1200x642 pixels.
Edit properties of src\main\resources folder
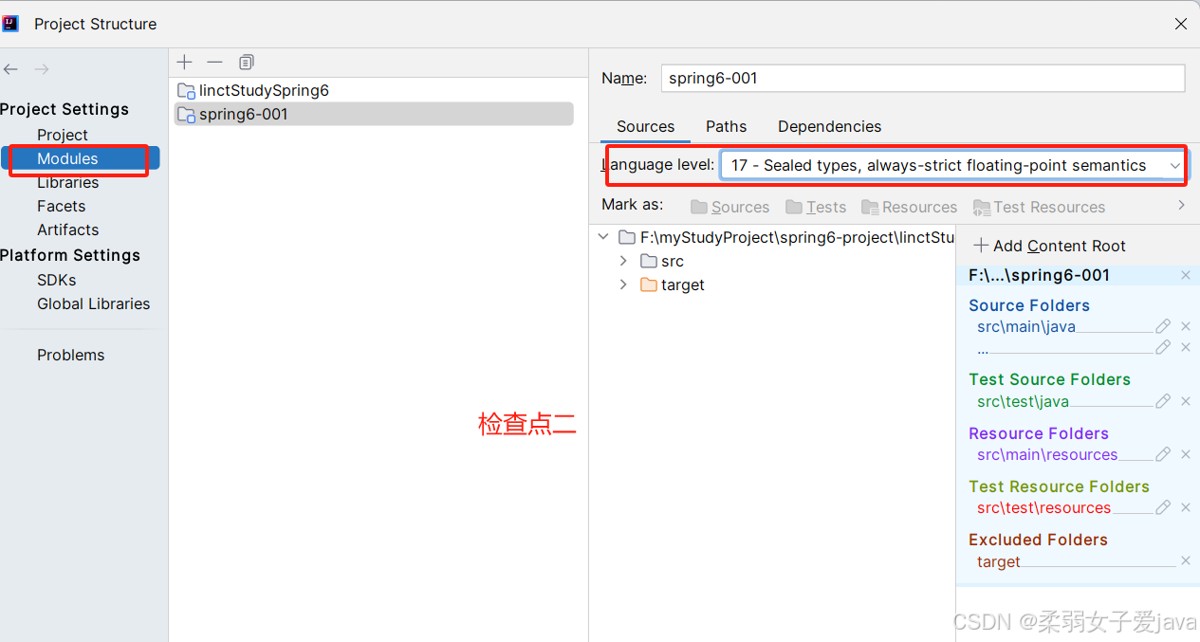tap(1163, 454)
